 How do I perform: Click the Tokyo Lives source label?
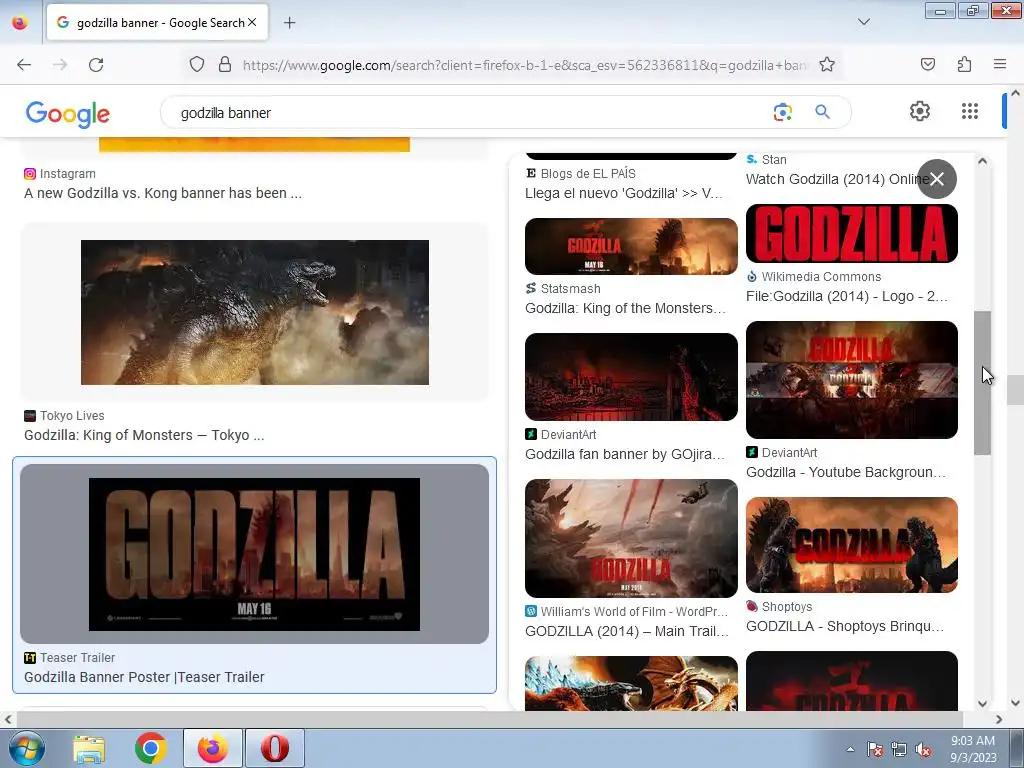[x=72, y=415]
